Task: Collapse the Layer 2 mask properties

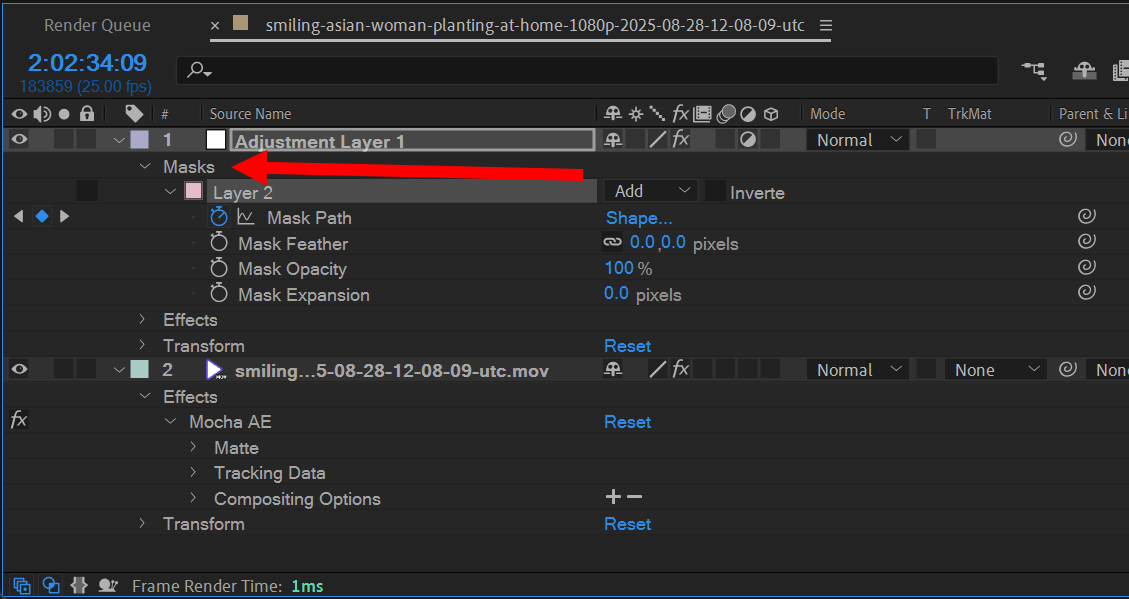Action: (x=171, y=192)
